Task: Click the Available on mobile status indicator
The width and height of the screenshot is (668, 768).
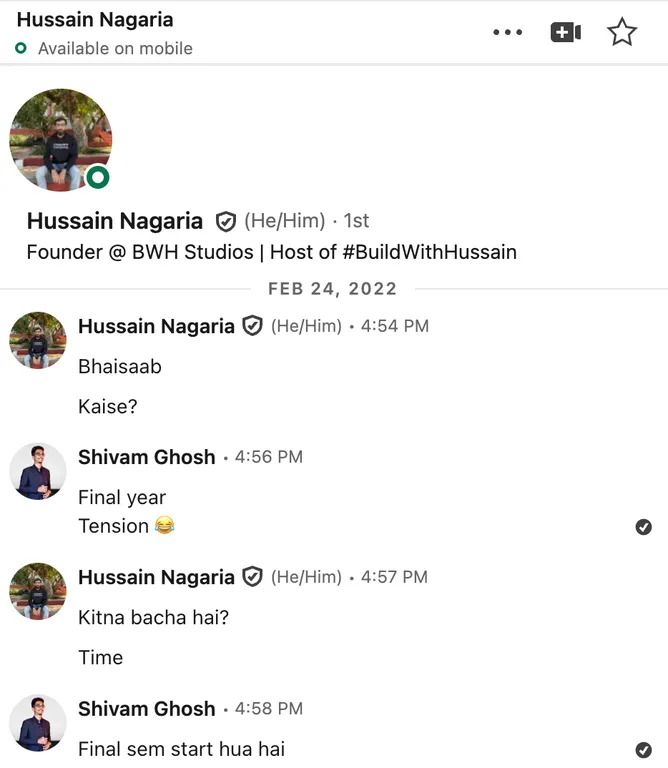Action: (x=21, y=48)
